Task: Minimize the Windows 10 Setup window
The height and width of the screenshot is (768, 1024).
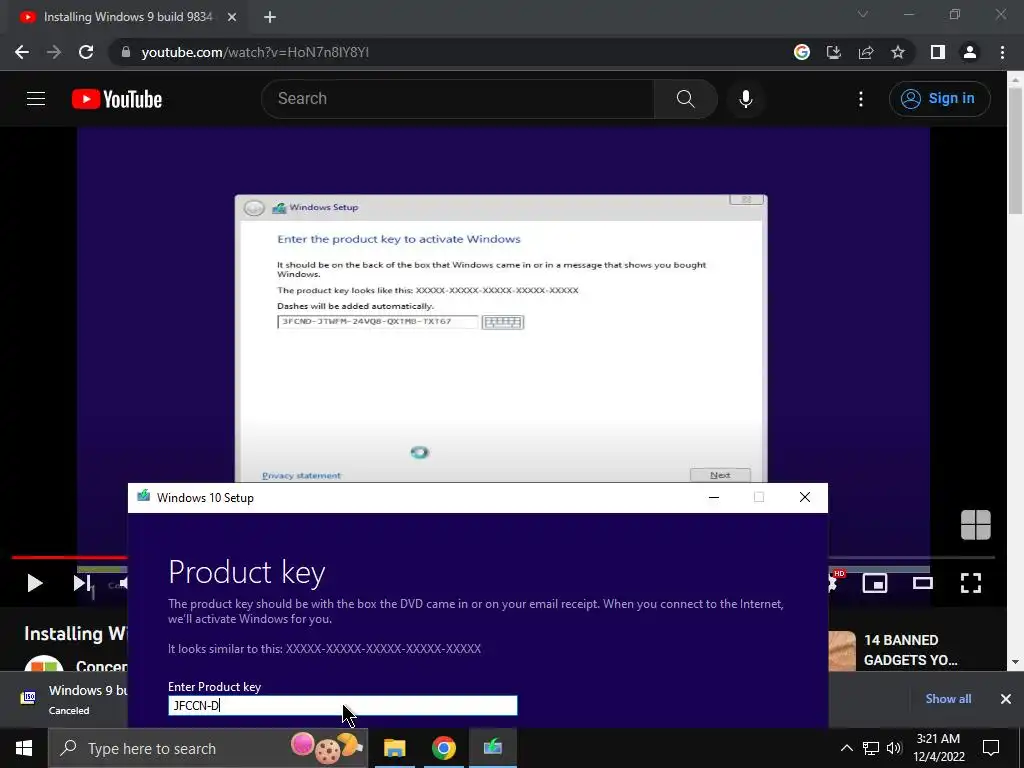Action: click(714, 498)
